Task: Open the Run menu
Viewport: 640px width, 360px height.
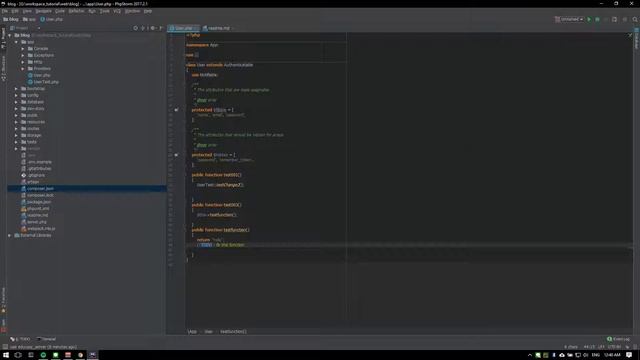Action: point(92,11)
